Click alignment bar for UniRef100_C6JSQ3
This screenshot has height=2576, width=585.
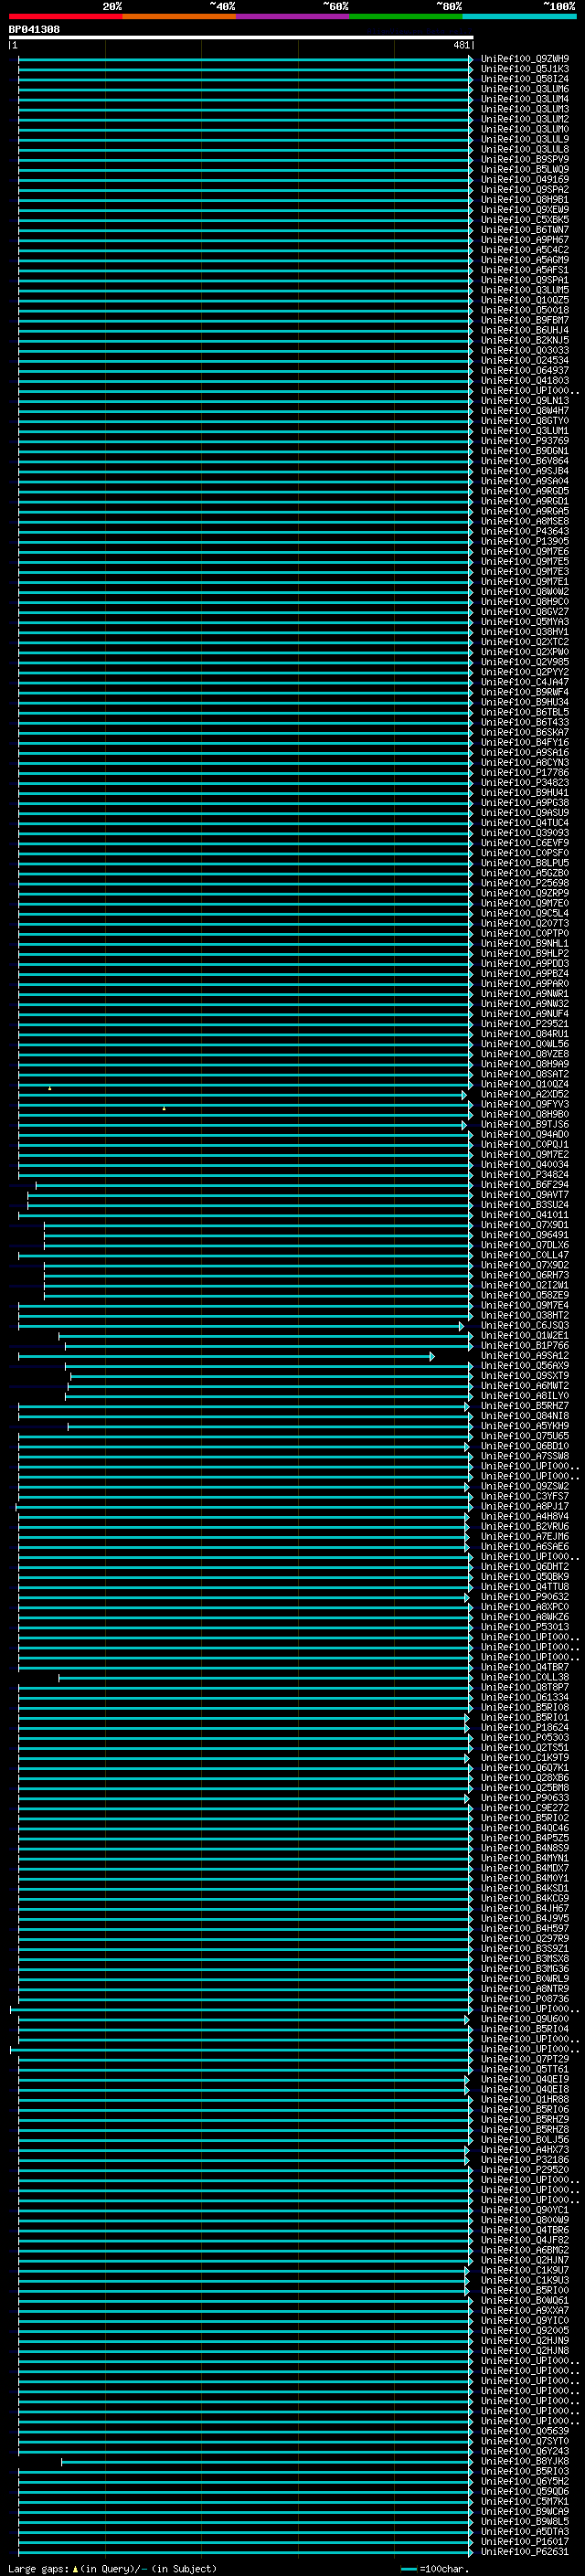click(241, 1326)
